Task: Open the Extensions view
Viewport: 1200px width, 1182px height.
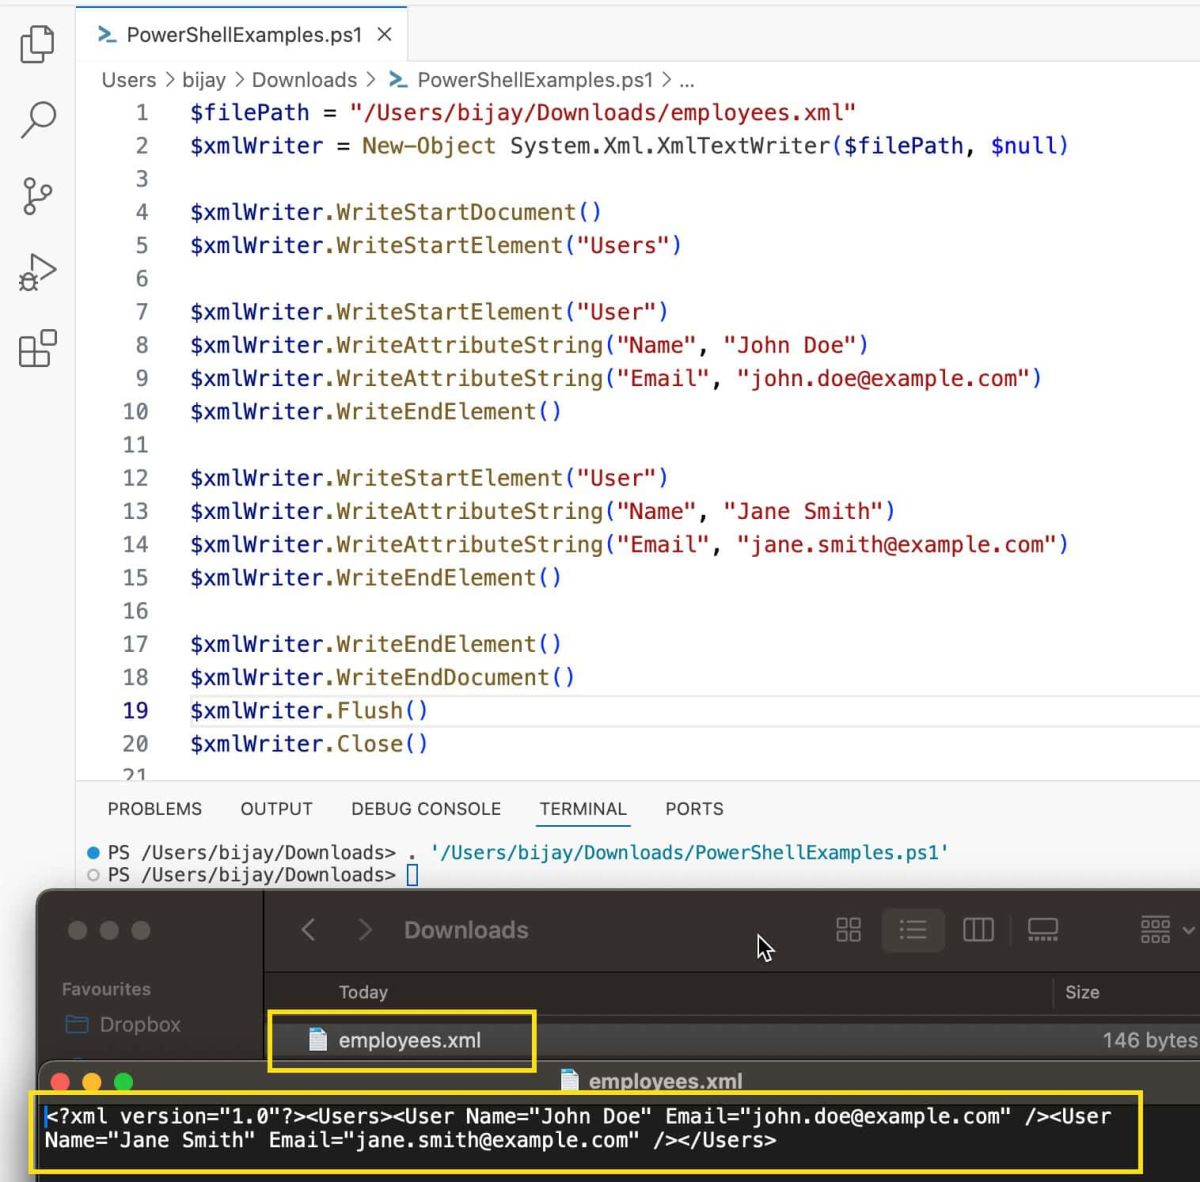Action: click(x=37, y=348)
